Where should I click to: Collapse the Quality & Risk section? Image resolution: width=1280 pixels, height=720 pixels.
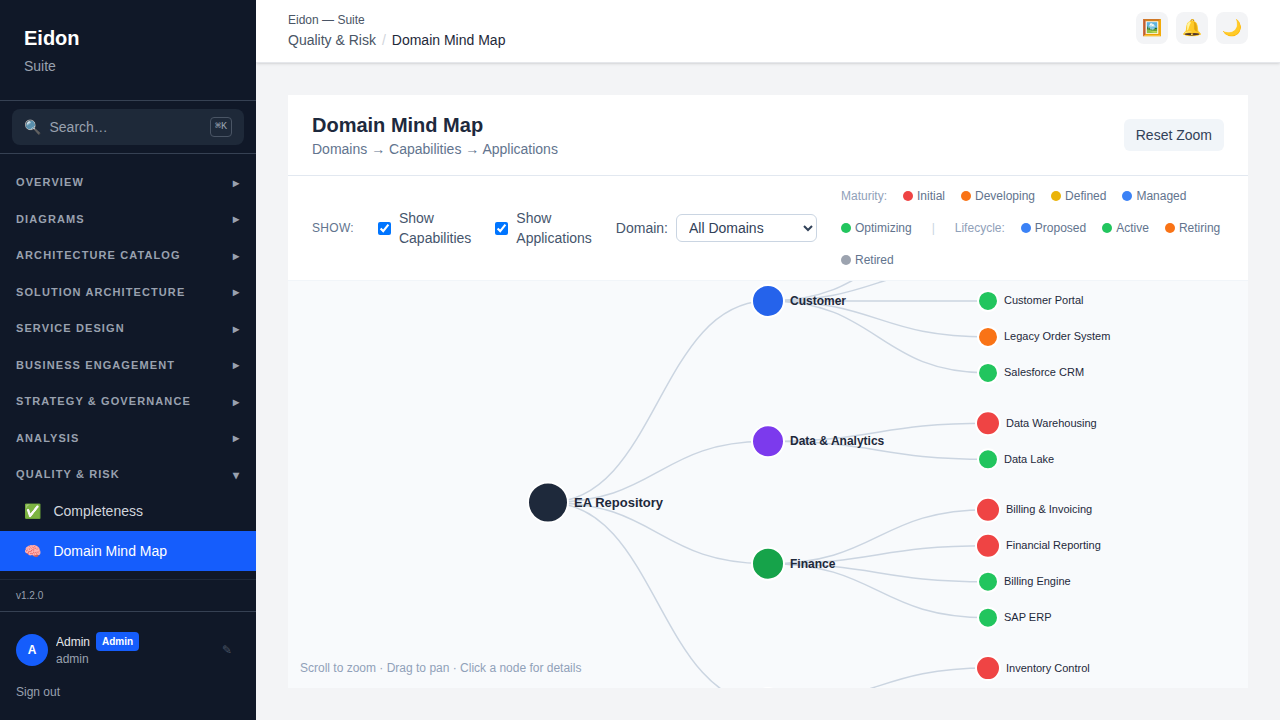coord(128,475)
